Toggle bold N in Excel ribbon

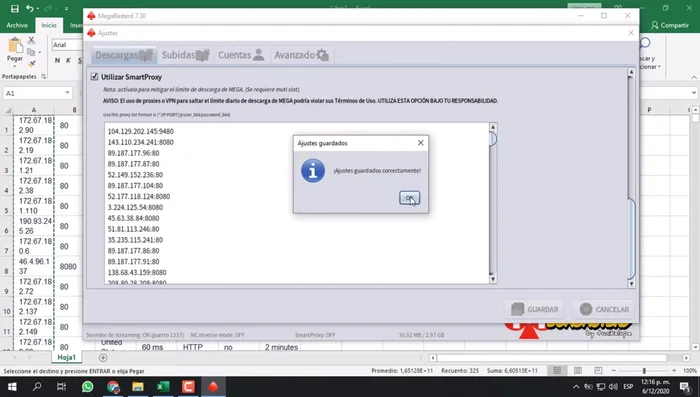(x=57, y=60)
